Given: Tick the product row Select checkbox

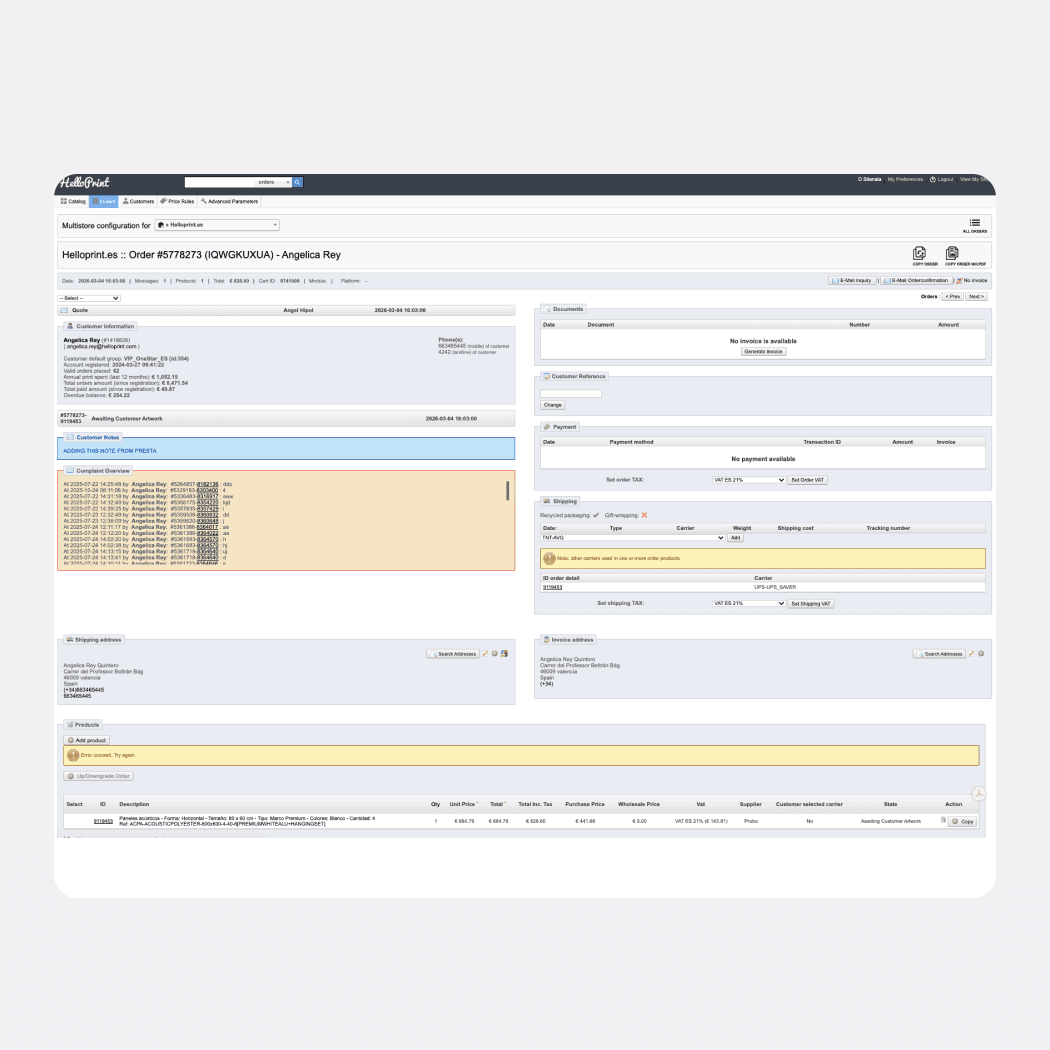Looking at the screenshot, I should click(x=74, y=820).
